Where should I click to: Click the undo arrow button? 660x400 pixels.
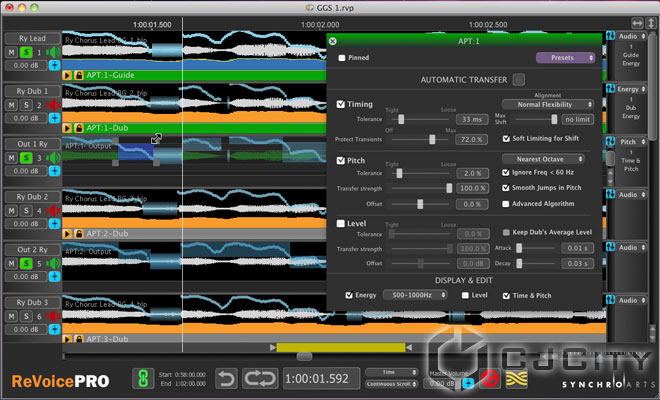[x=226, y=378]
